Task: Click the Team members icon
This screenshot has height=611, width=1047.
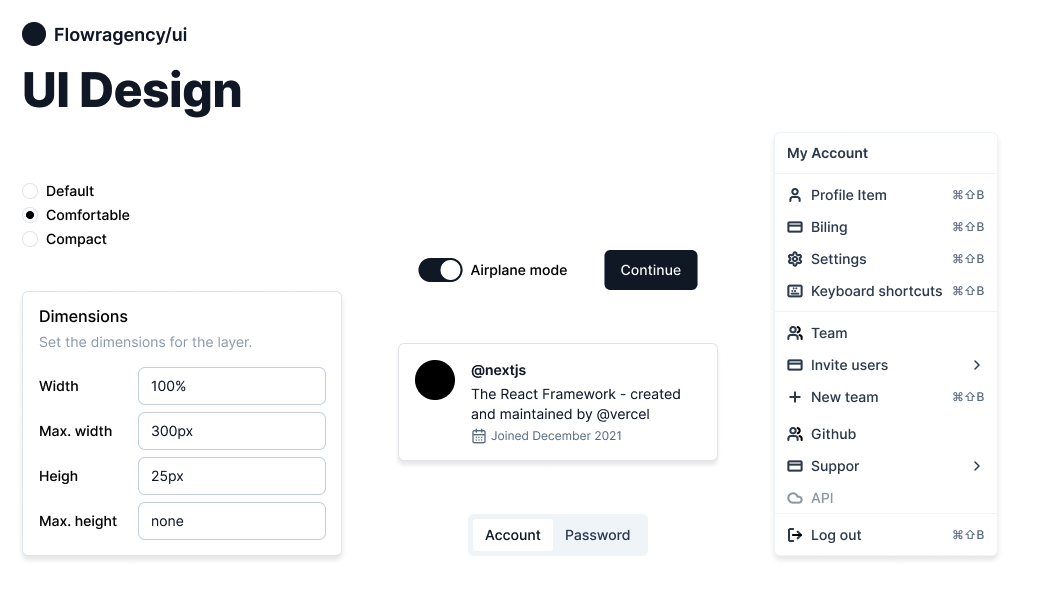Action: 794,333
